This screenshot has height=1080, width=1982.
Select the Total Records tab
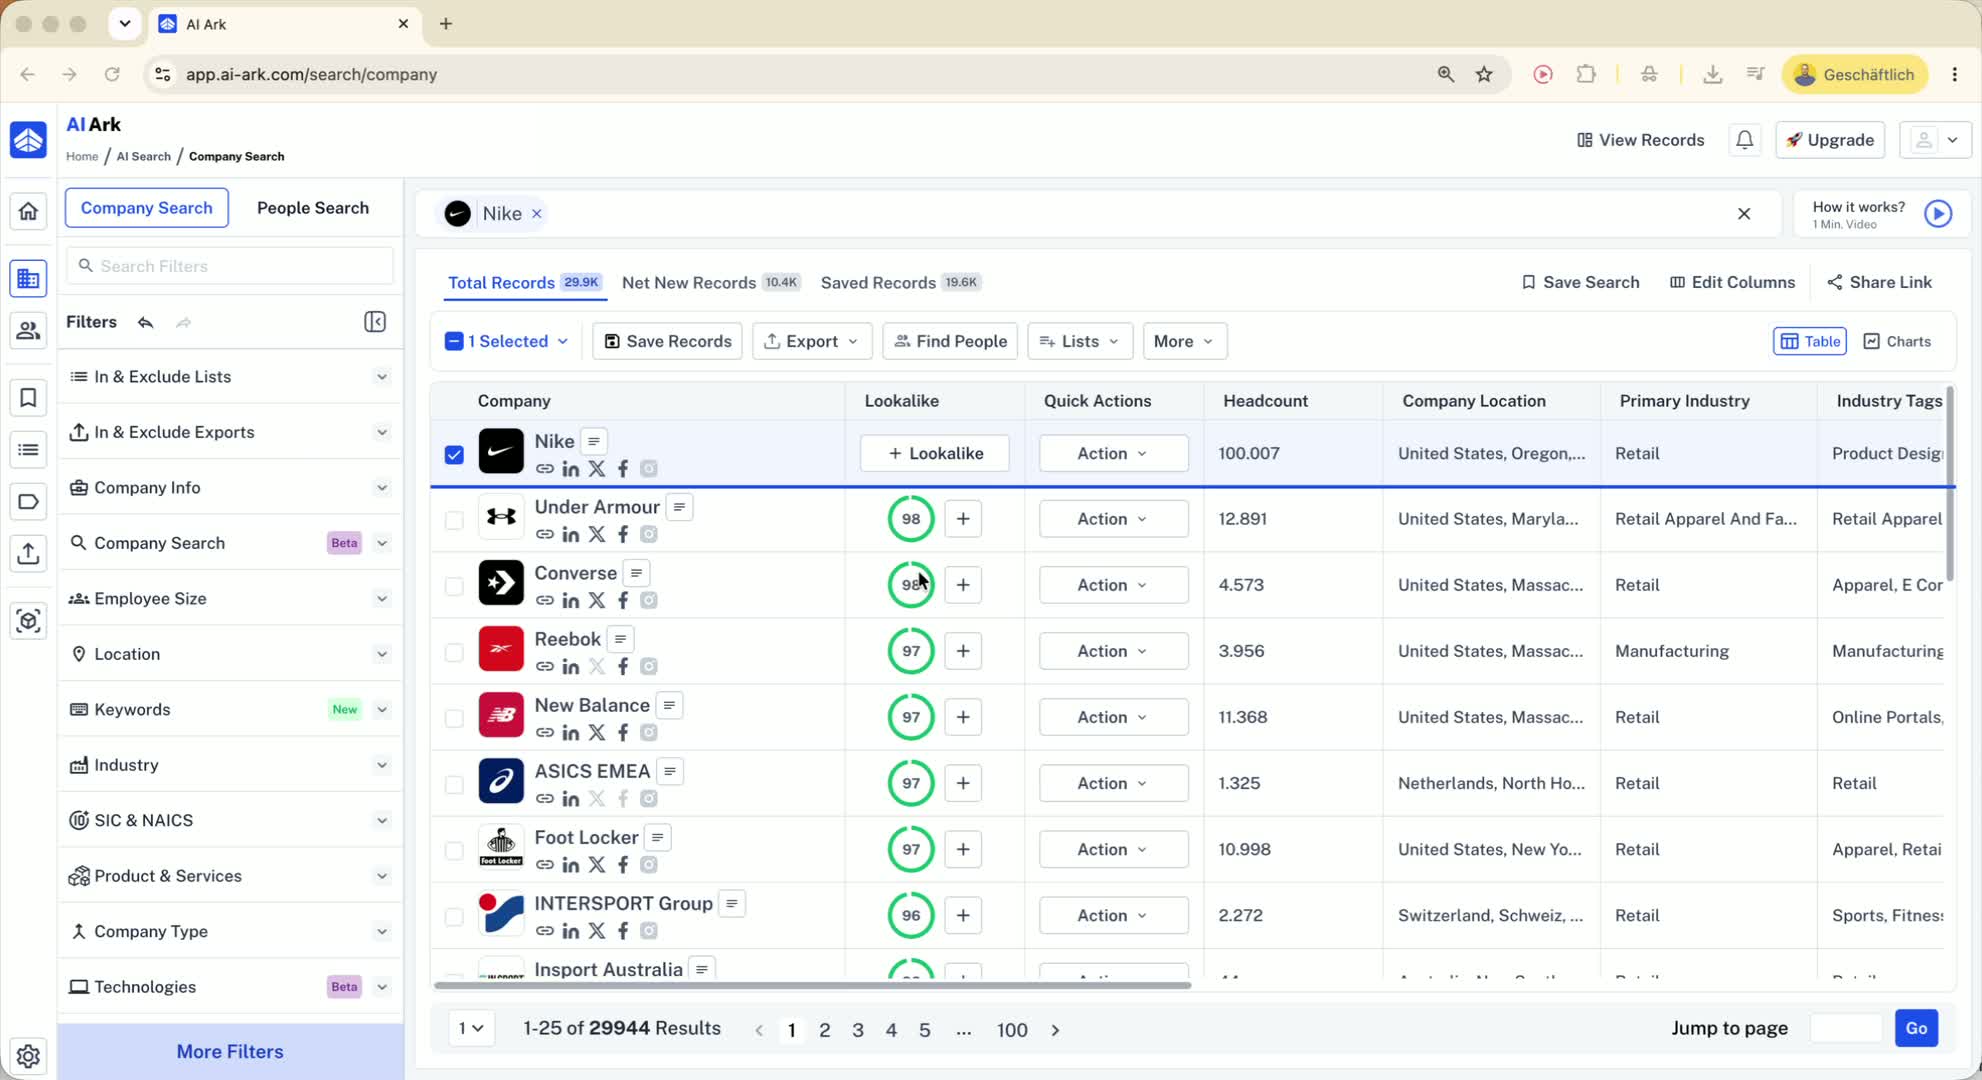(524, 283)
